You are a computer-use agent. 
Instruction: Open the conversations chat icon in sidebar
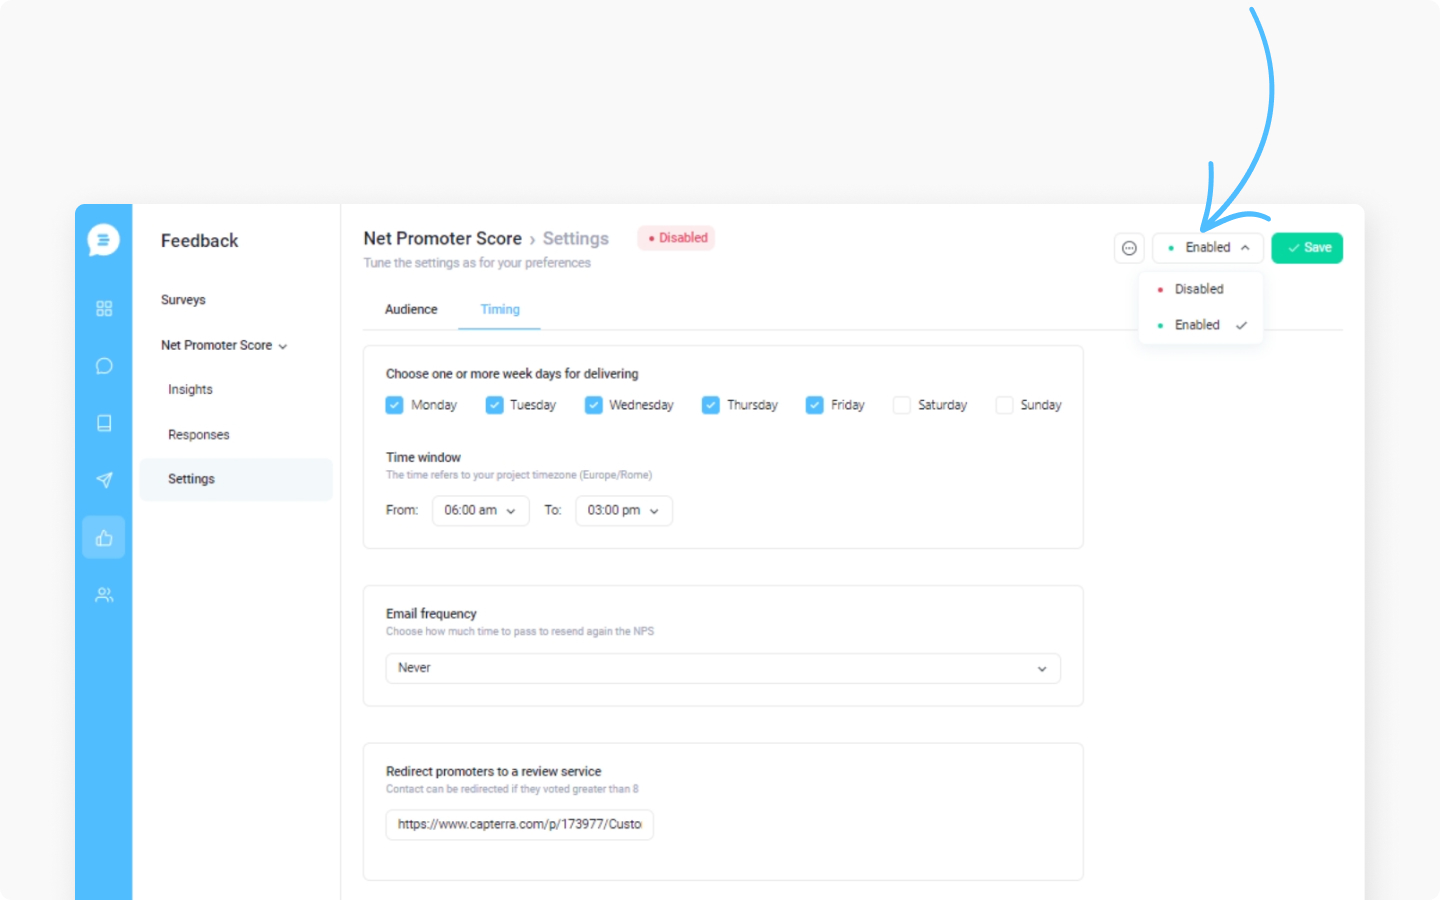click(104, 366)
